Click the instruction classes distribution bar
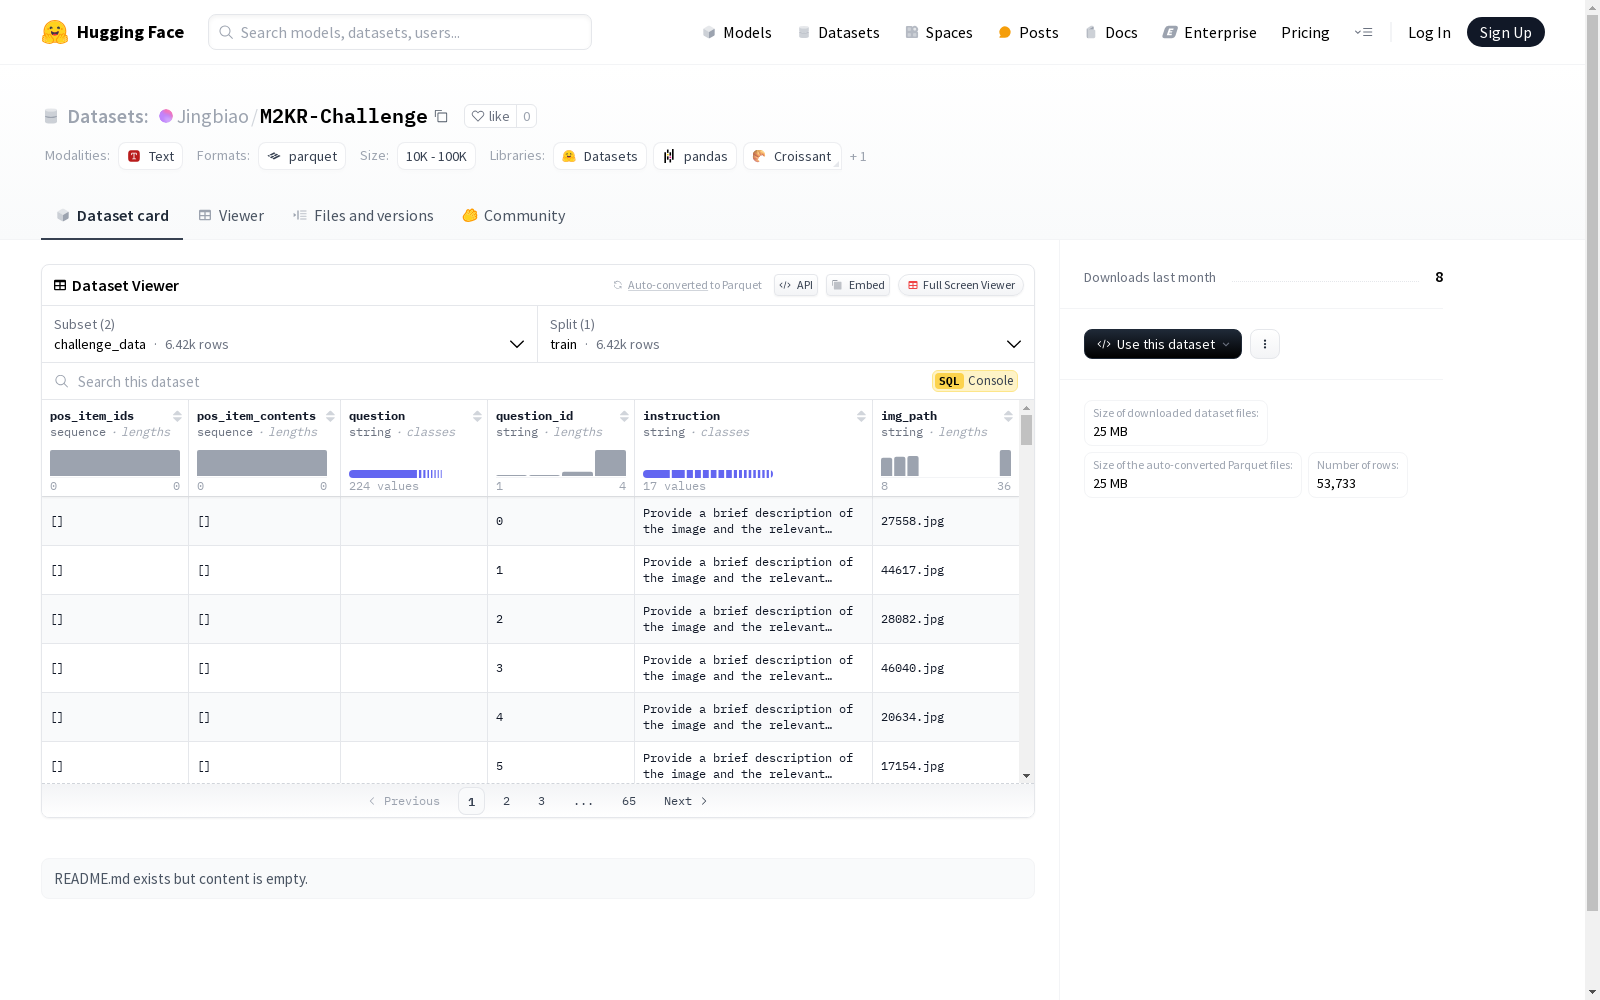The height and width of the screenshot is (1000, 1600). pyautogui.click(x=708, y=474)
